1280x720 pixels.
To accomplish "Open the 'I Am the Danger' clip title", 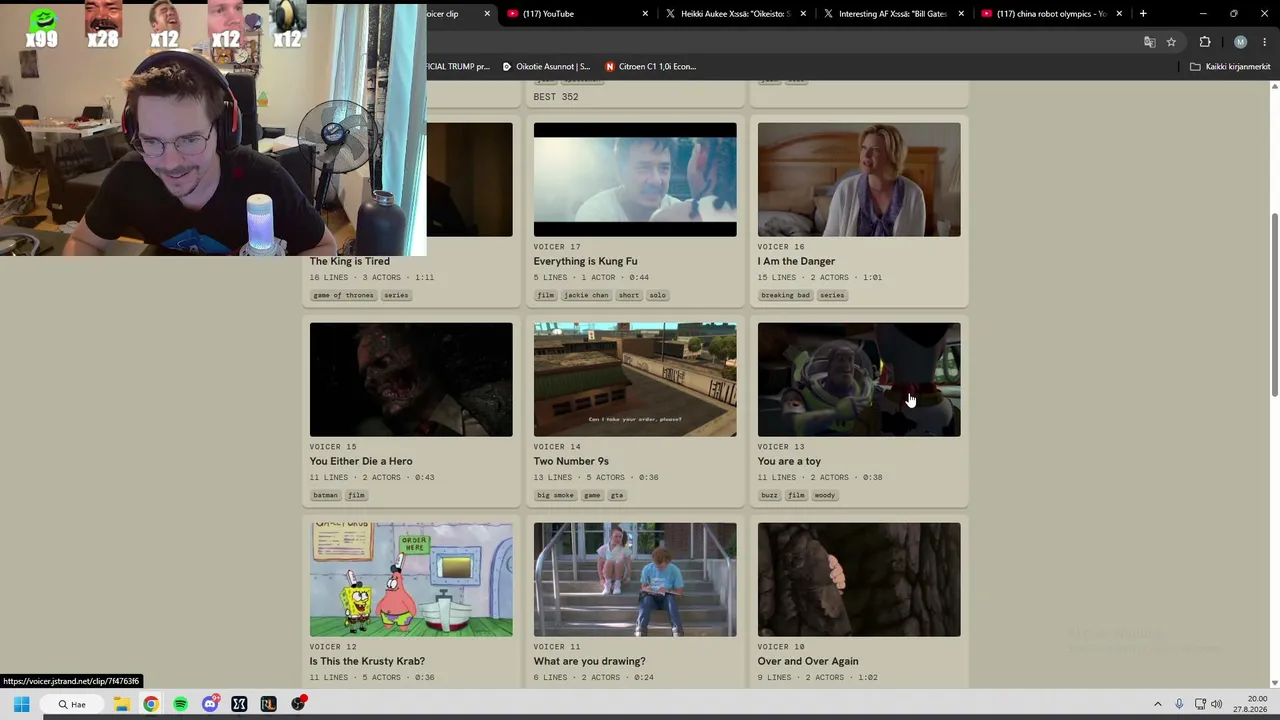I will click(796, 261).
